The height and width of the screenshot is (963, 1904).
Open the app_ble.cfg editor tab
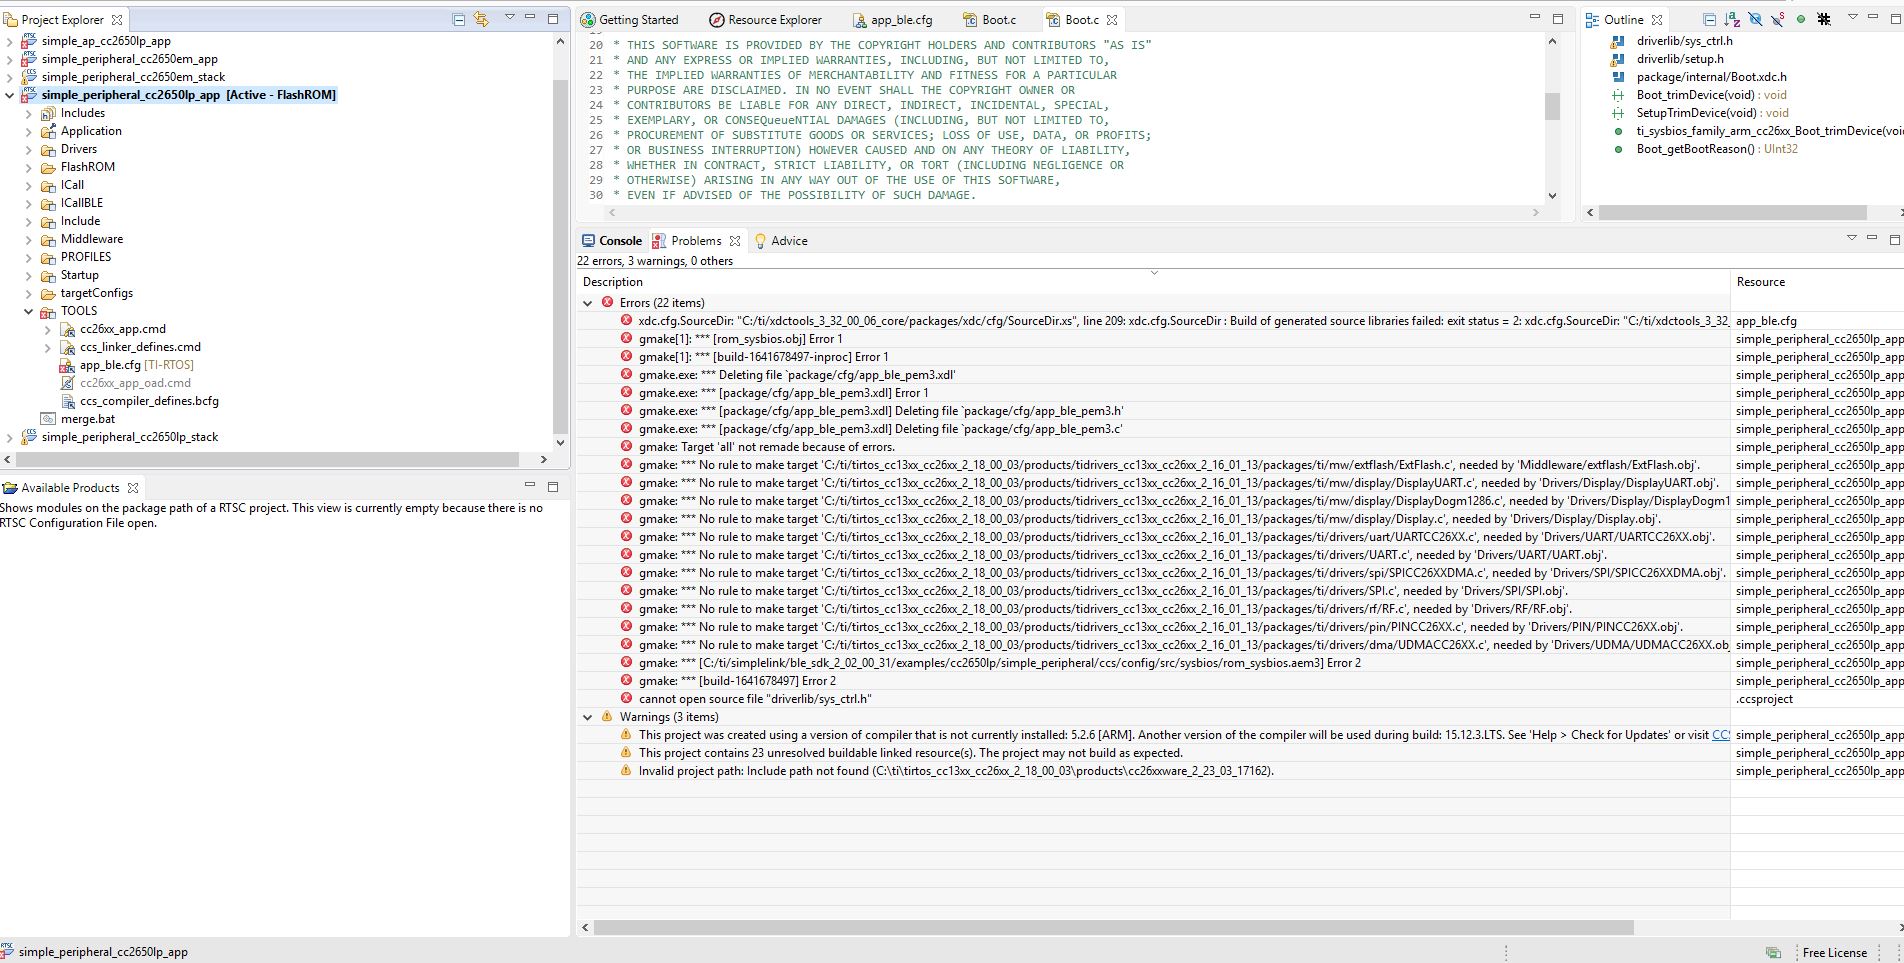coord(892,19)
